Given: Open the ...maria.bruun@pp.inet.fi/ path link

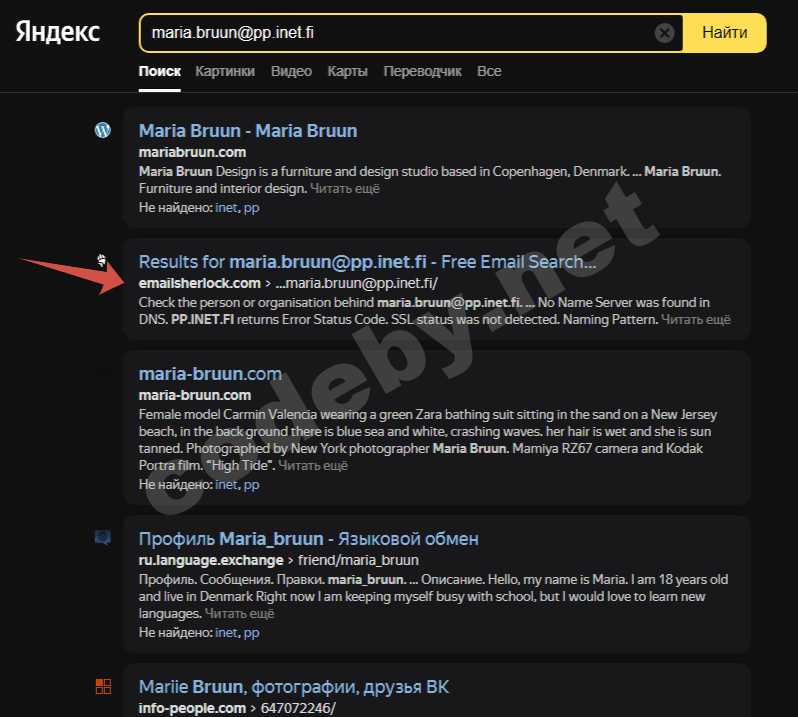Looking at the screenshot, I should tap(357, 283).
